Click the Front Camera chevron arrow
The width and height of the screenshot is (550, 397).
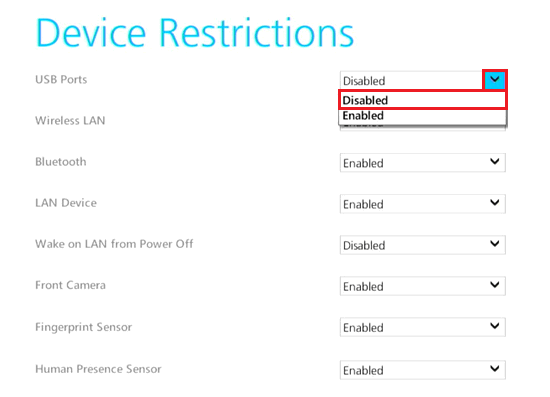pos(495,285)
